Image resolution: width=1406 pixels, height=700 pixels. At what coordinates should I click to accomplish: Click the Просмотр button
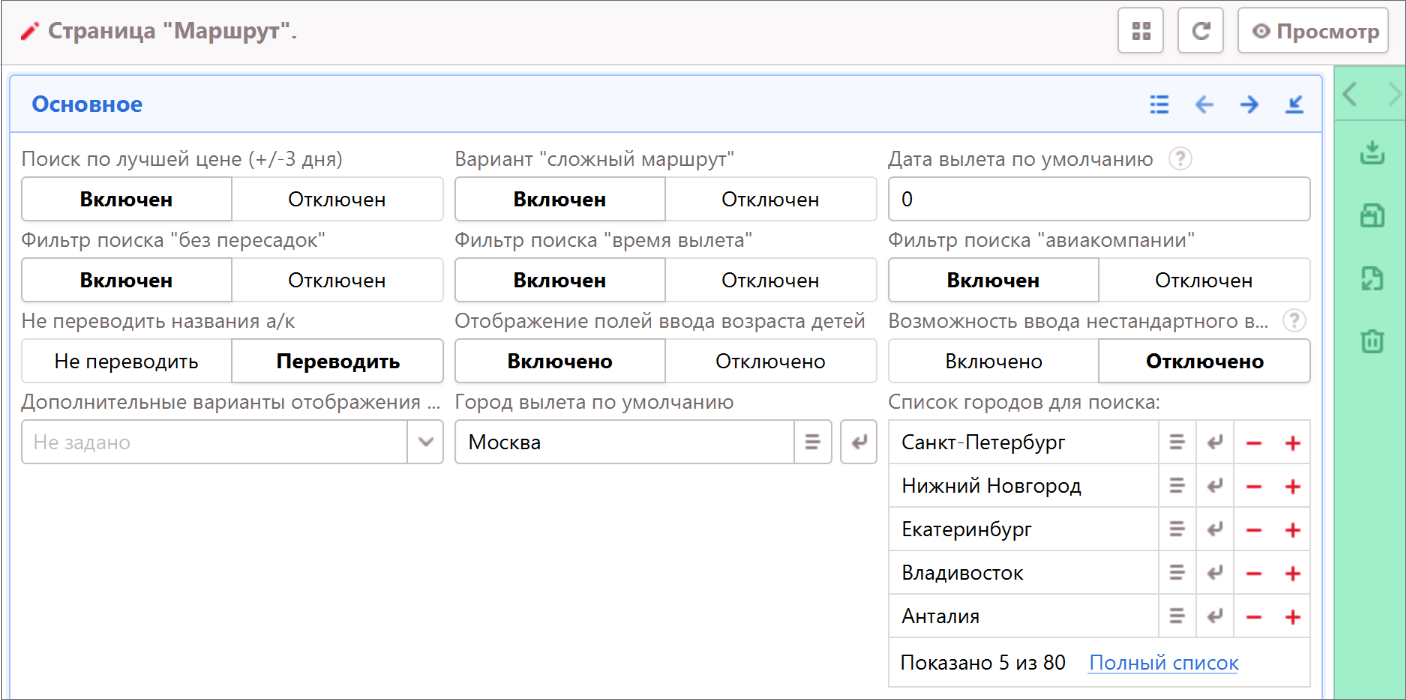pos(1313,31)
